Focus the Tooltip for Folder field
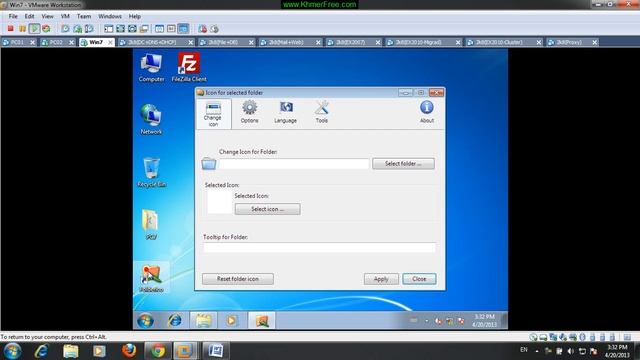 coord(319,247)
